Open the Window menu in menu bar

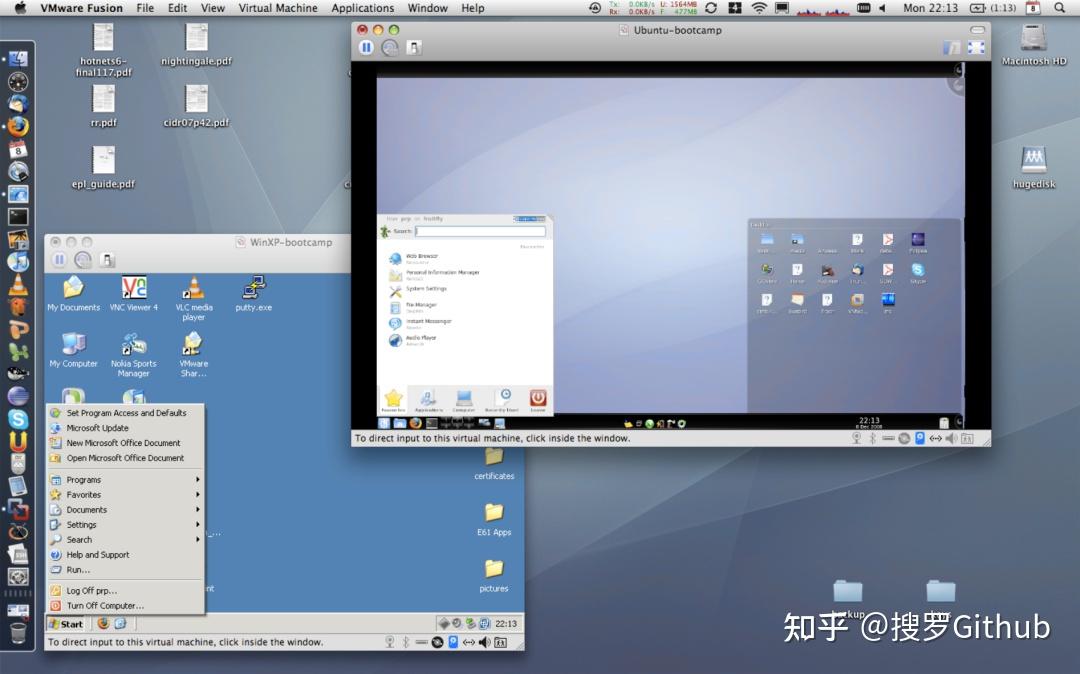click(x=427, y=8)
